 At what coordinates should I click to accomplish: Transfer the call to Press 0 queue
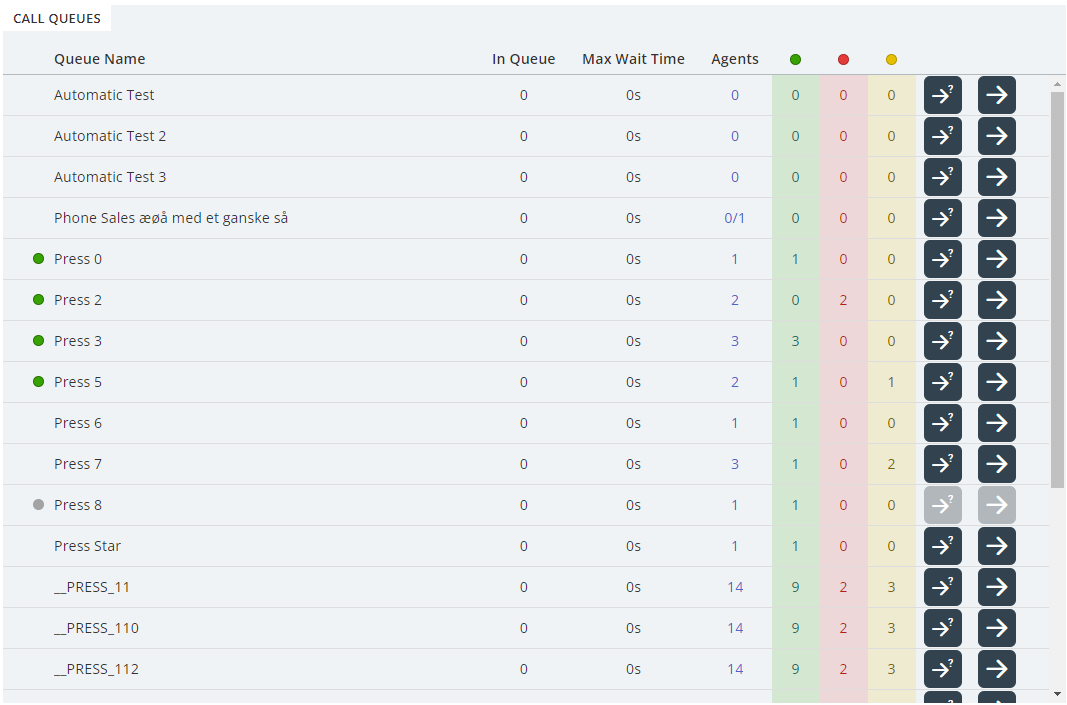(x=996, y=259)
